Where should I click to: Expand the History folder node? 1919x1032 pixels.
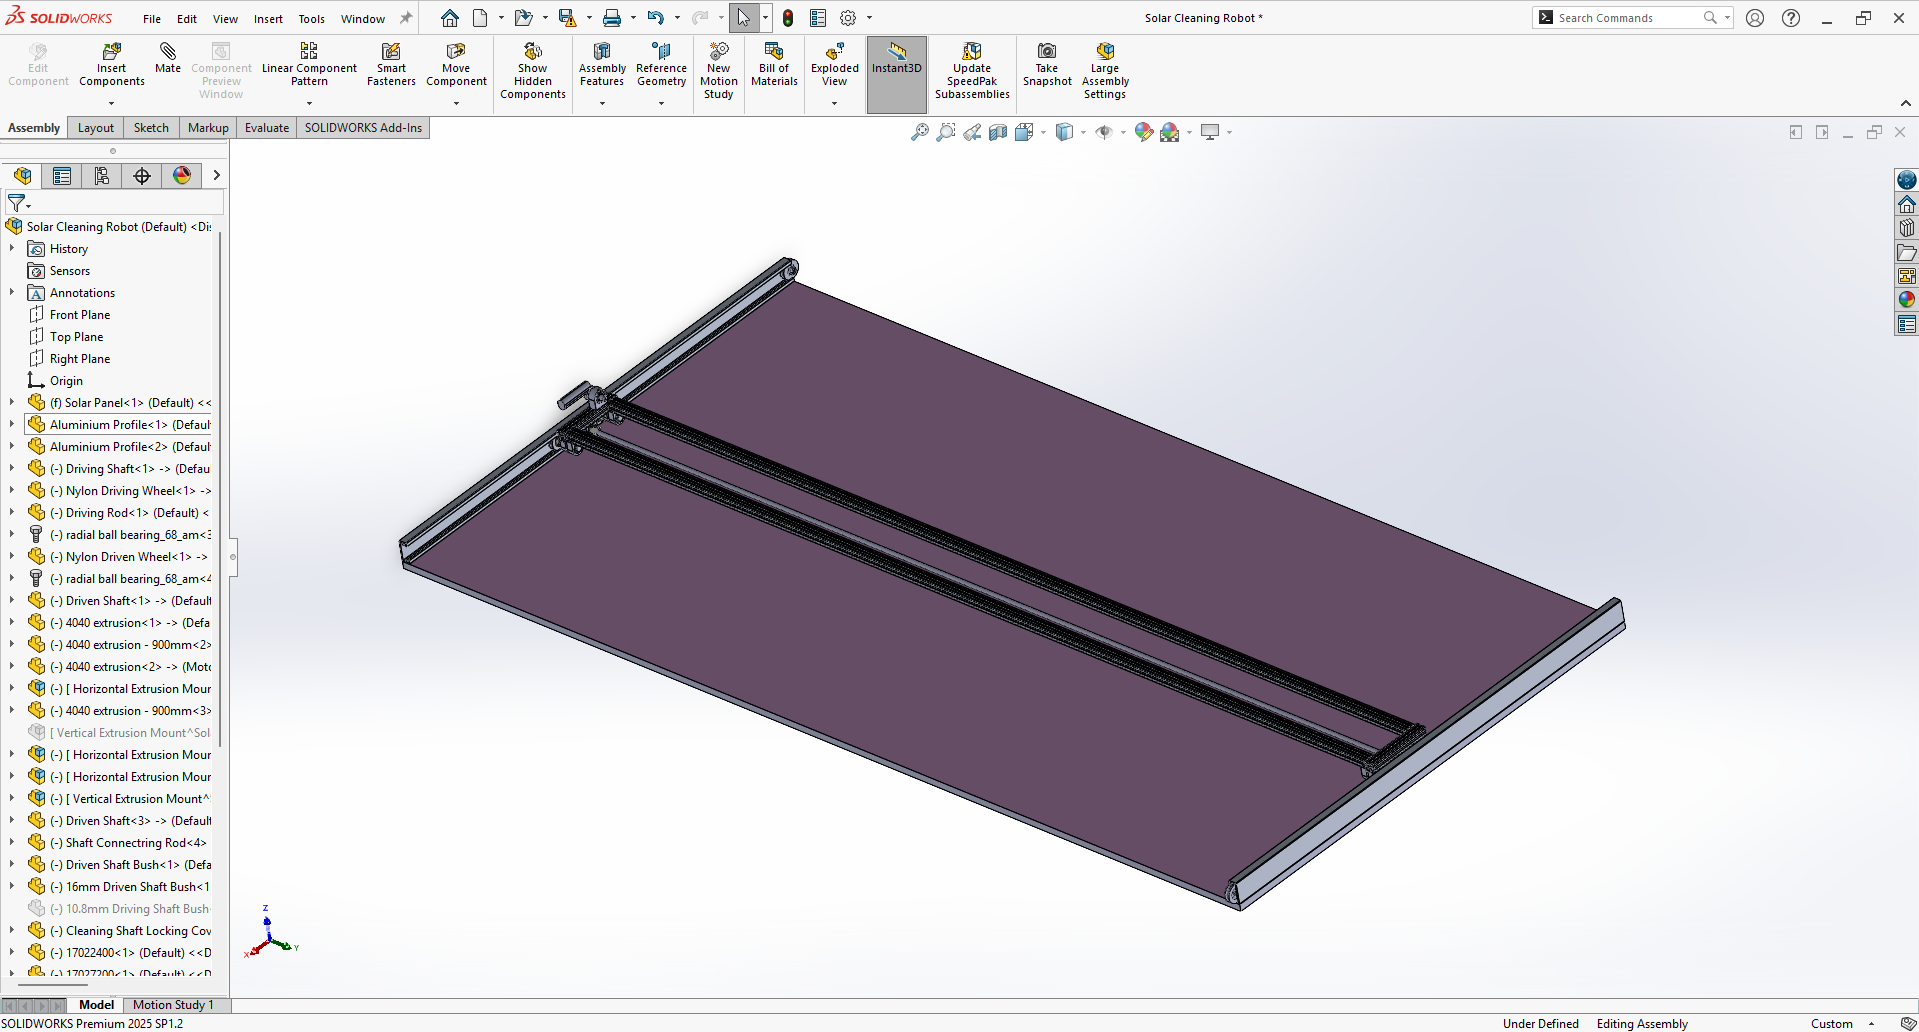tap(12, 249)
